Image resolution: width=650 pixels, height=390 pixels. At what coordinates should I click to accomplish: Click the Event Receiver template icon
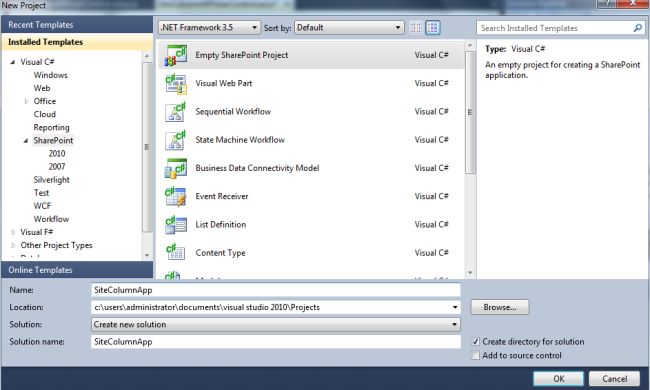tap(176, 196)
